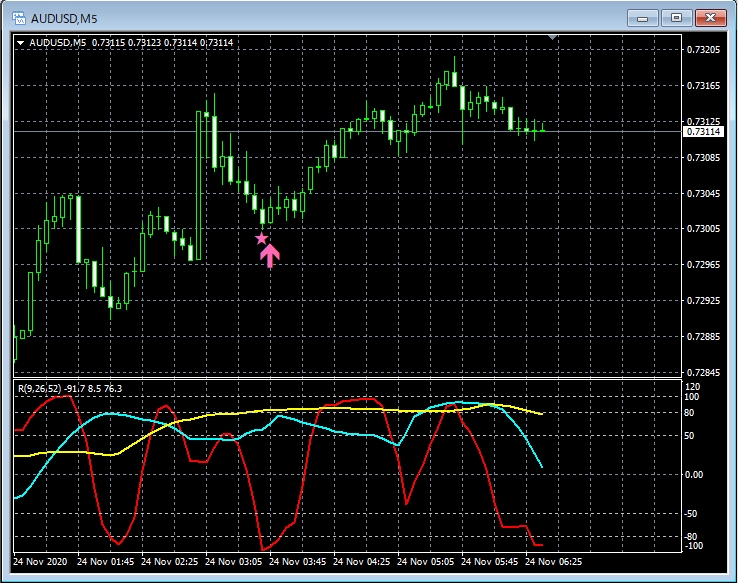Click the AUDUSD,M5 OHLC values text
Image resolution: width=739 pixels, height=583 pixels.
coord(162,43)
